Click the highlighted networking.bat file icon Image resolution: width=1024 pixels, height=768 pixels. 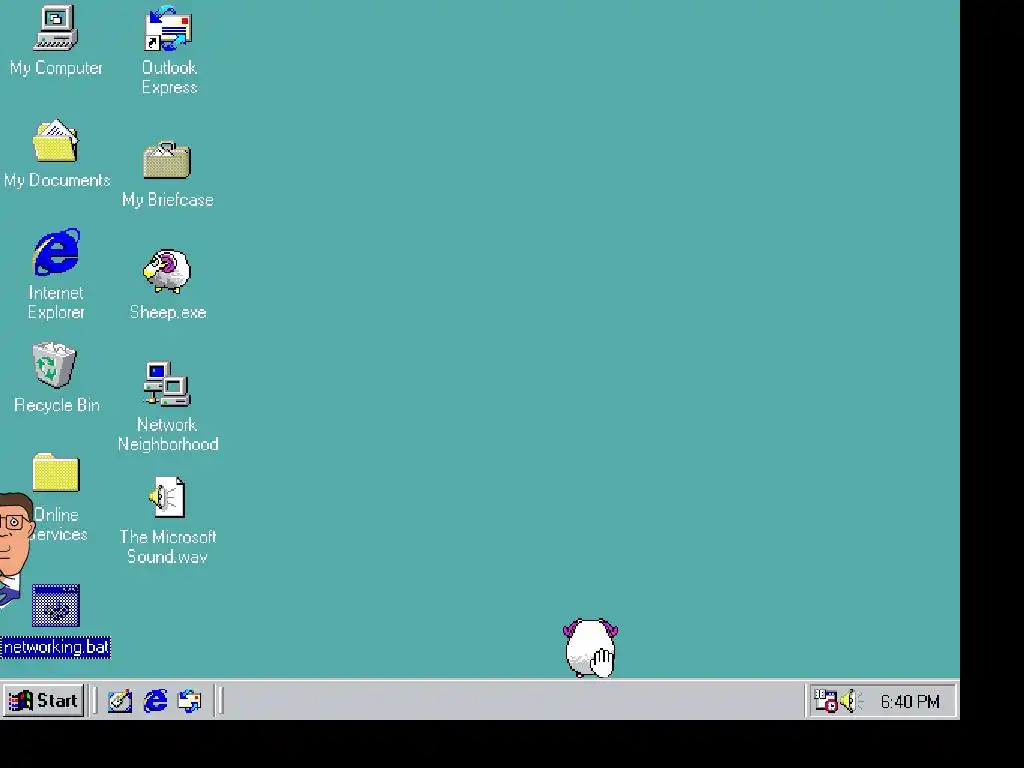56,605
